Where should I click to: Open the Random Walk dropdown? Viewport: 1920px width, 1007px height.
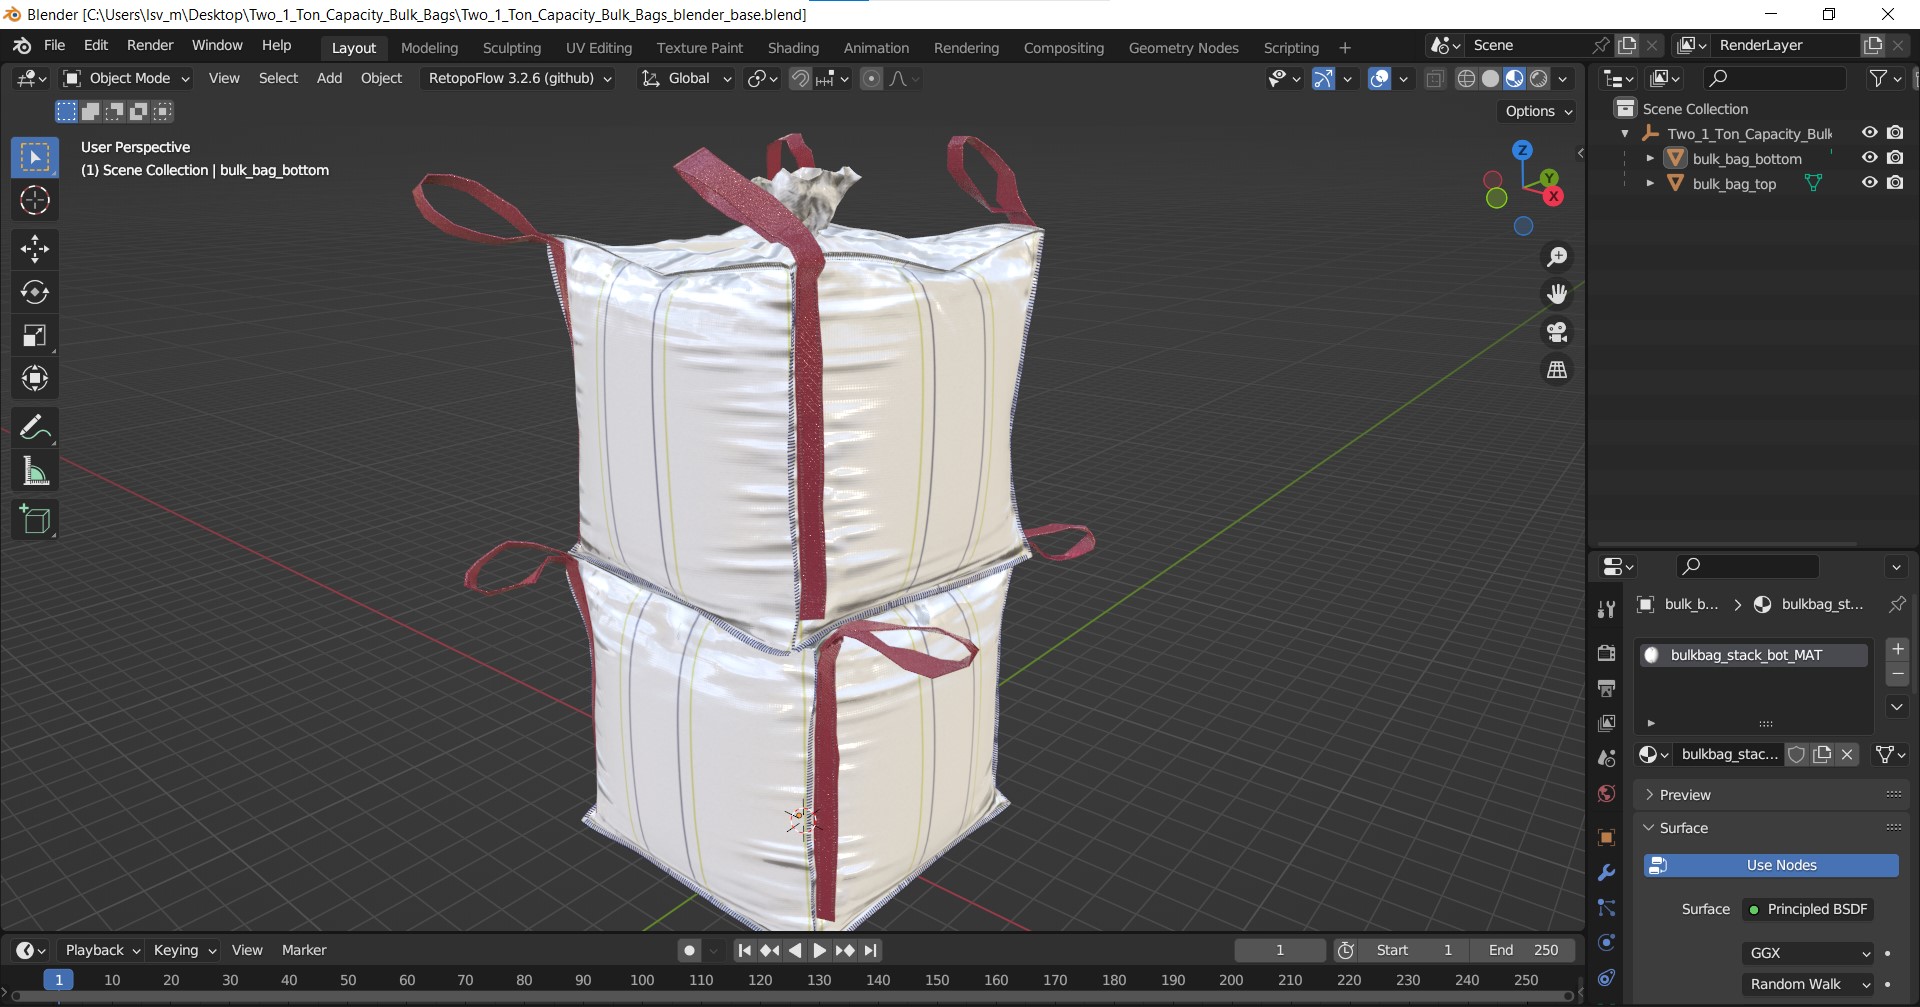tap(1808, 984)
